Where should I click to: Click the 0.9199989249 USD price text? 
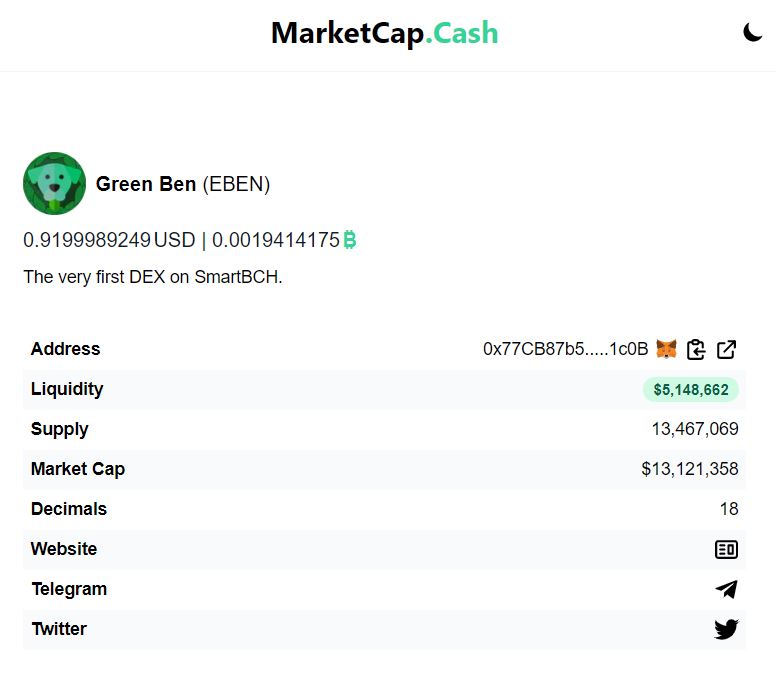point(109,240)
